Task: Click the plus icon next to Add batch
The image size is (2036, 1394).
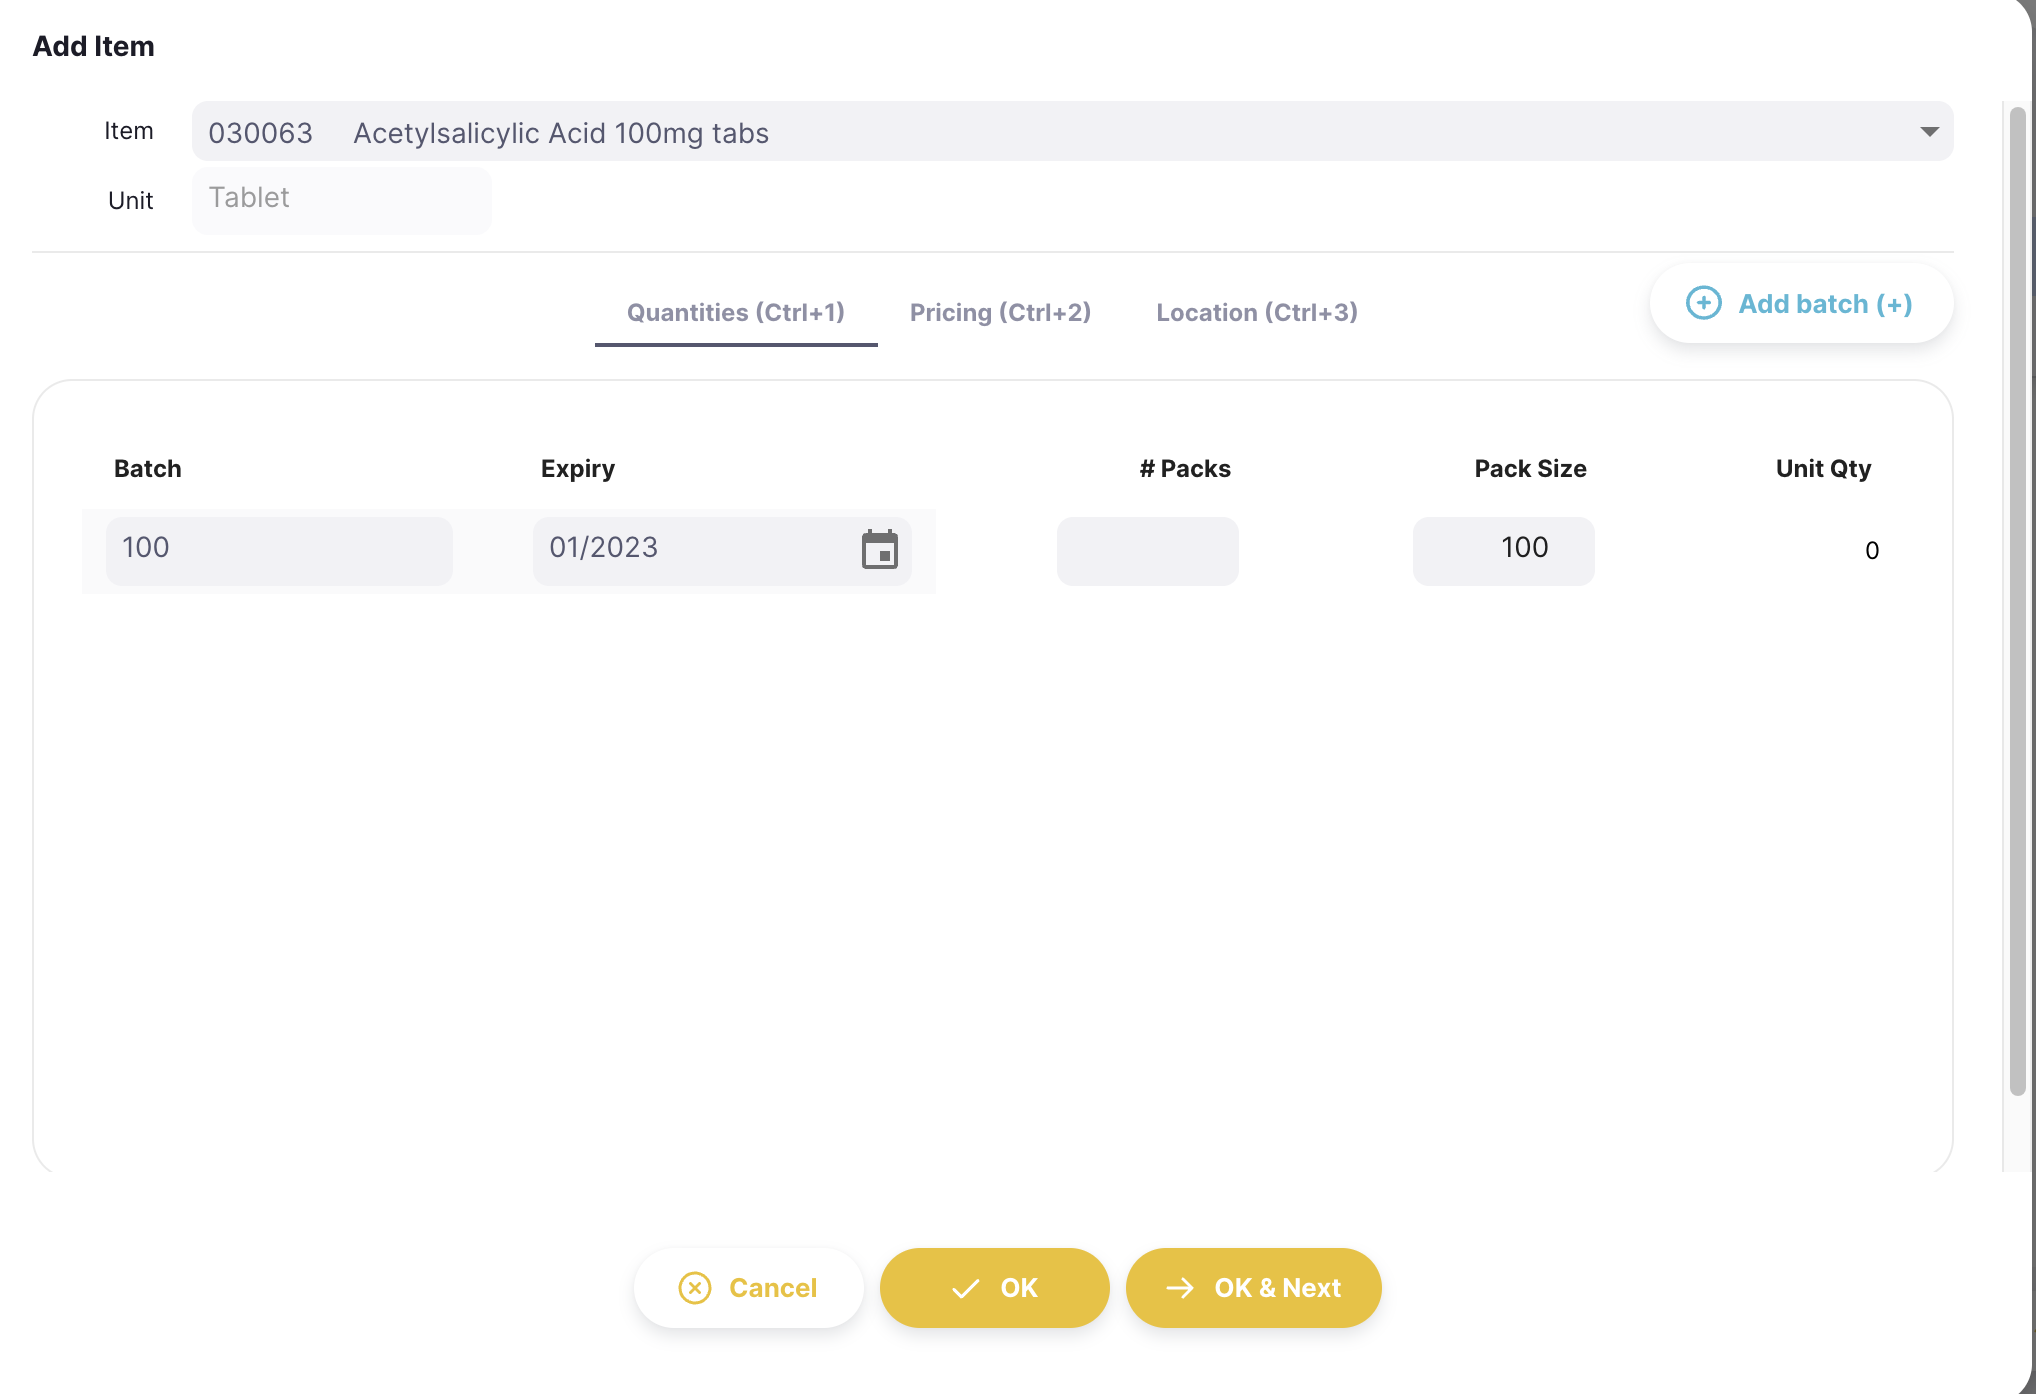Action: coord(1703,303)
